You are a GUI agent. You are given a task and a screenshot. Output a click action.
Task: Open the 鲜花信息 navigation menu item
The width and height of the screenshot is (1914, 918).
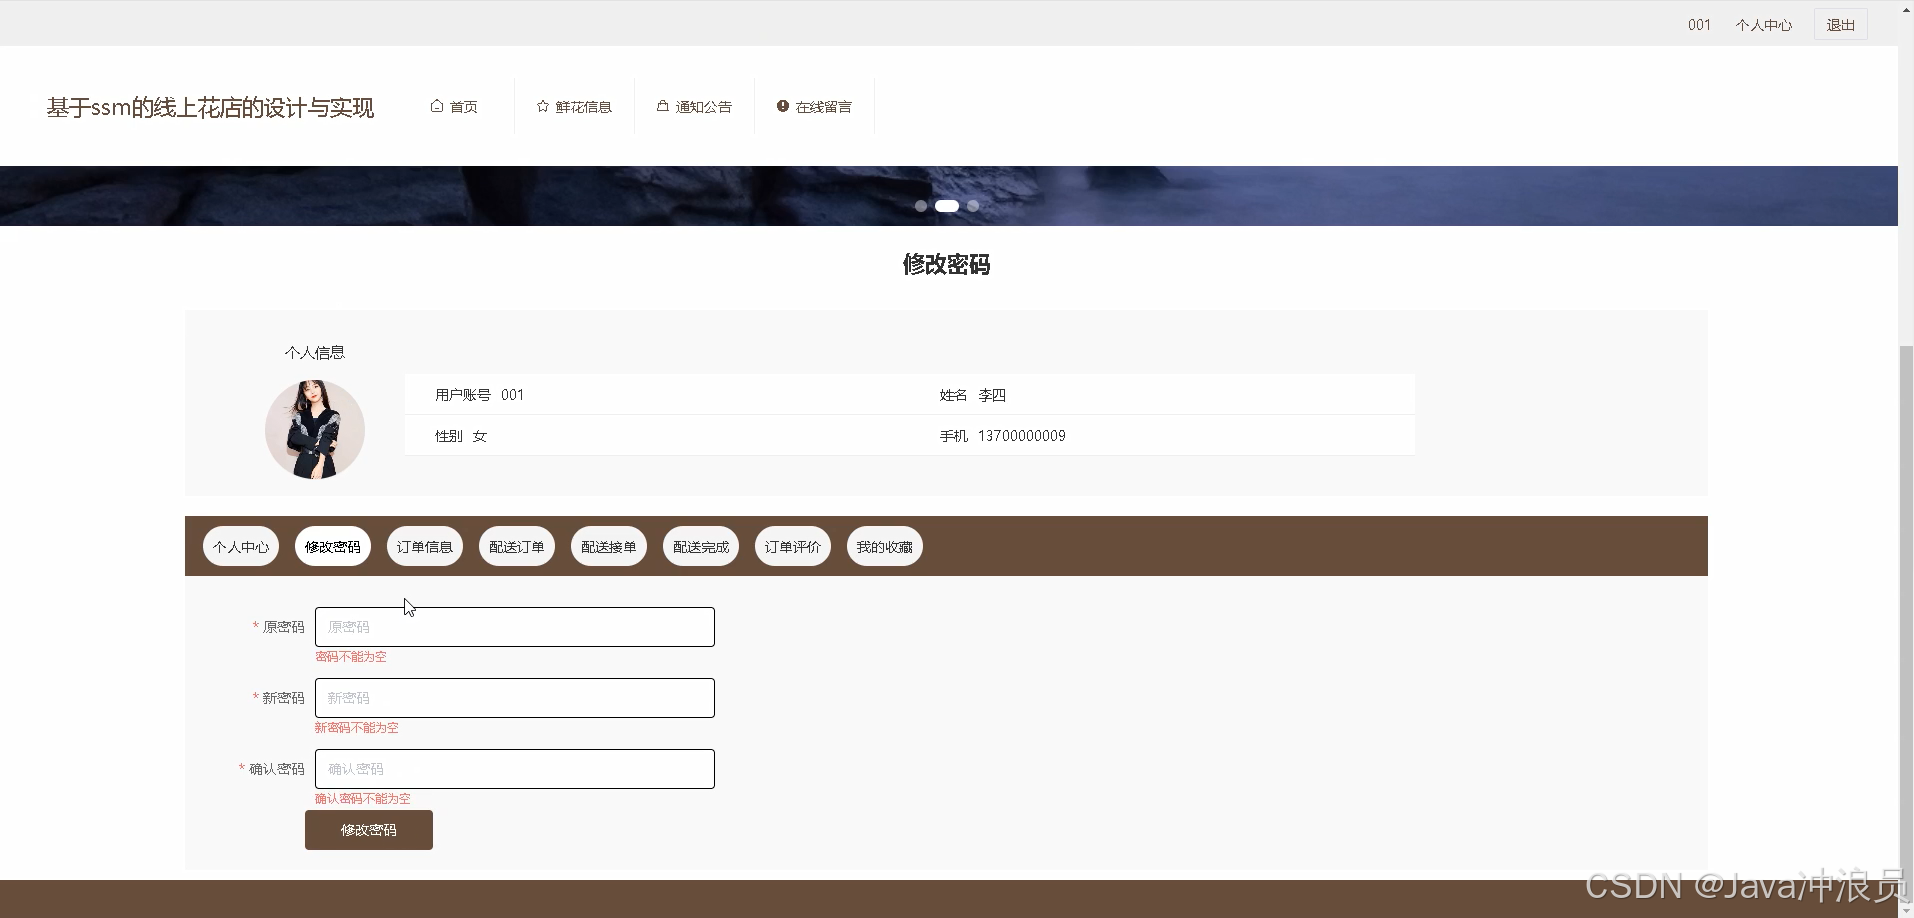[583, 105]
